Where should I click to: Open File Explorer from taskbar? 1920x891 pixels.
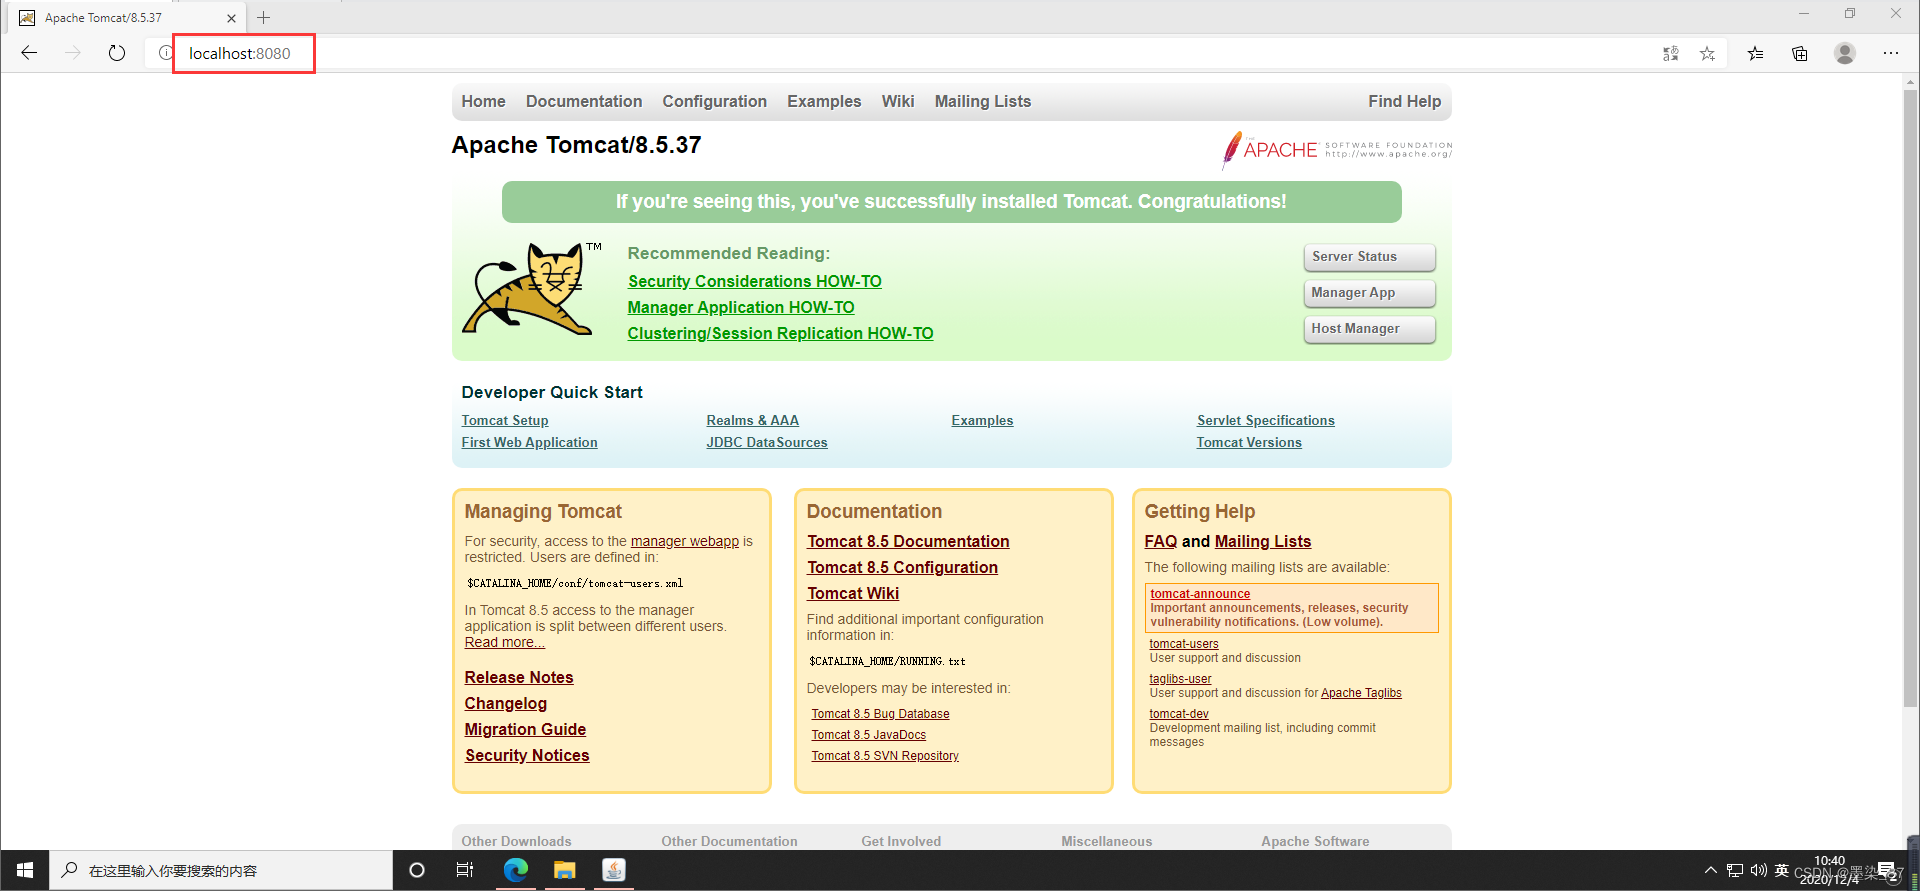[x=565, y=870]
